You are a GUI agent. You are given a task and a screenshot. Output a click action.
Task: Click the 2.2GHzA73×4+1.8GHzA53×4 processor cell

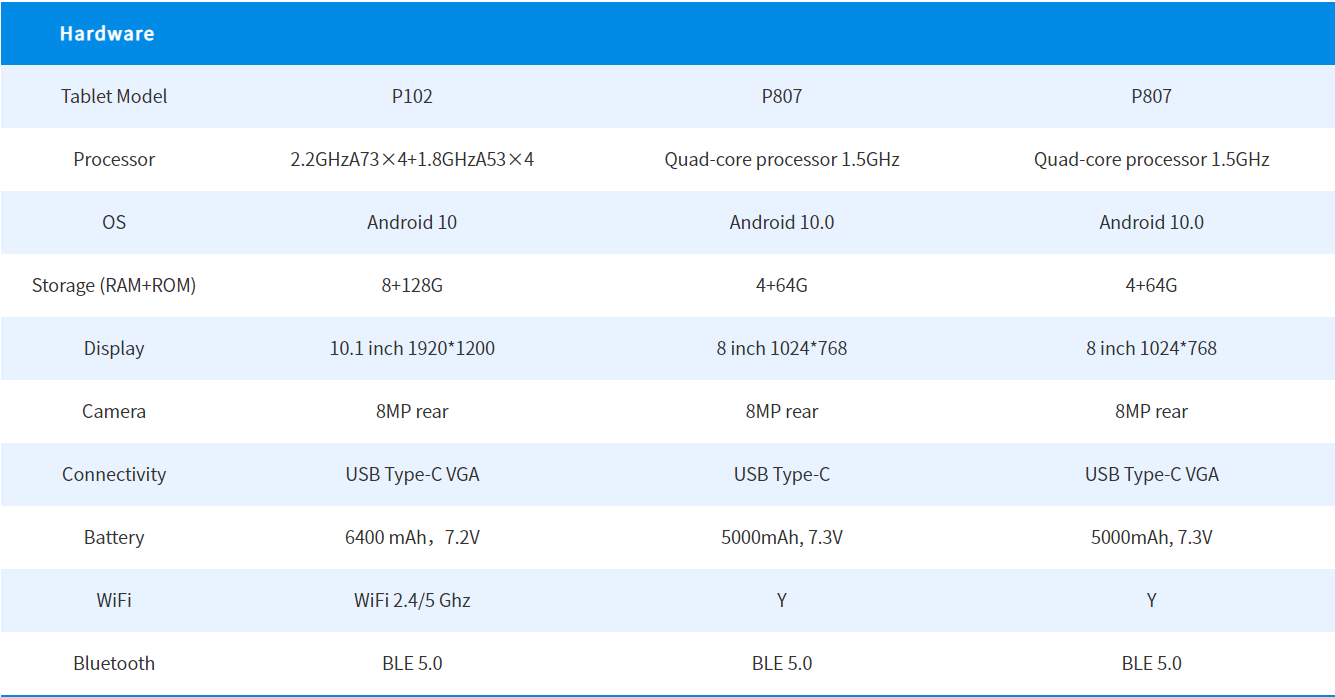[412, 159]
